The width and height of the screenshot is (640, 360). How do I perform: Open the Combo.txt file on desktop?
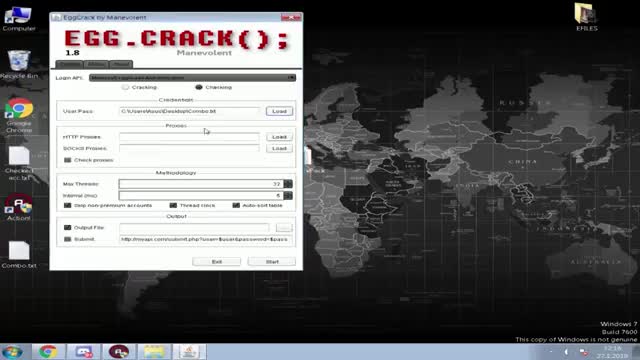tap(19, 254)
